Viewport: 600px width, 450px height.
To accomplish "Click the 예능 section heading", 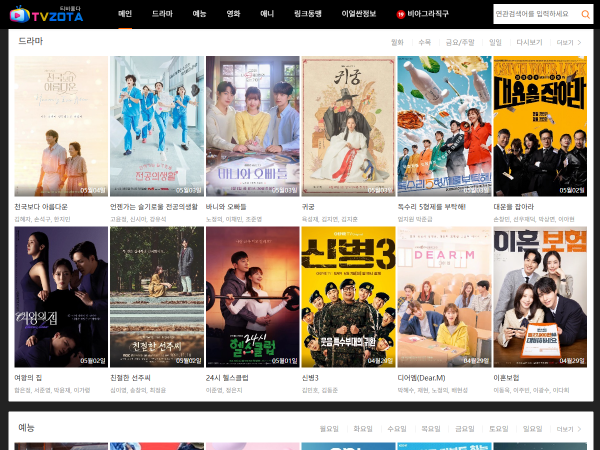I will tap(26, 427).
